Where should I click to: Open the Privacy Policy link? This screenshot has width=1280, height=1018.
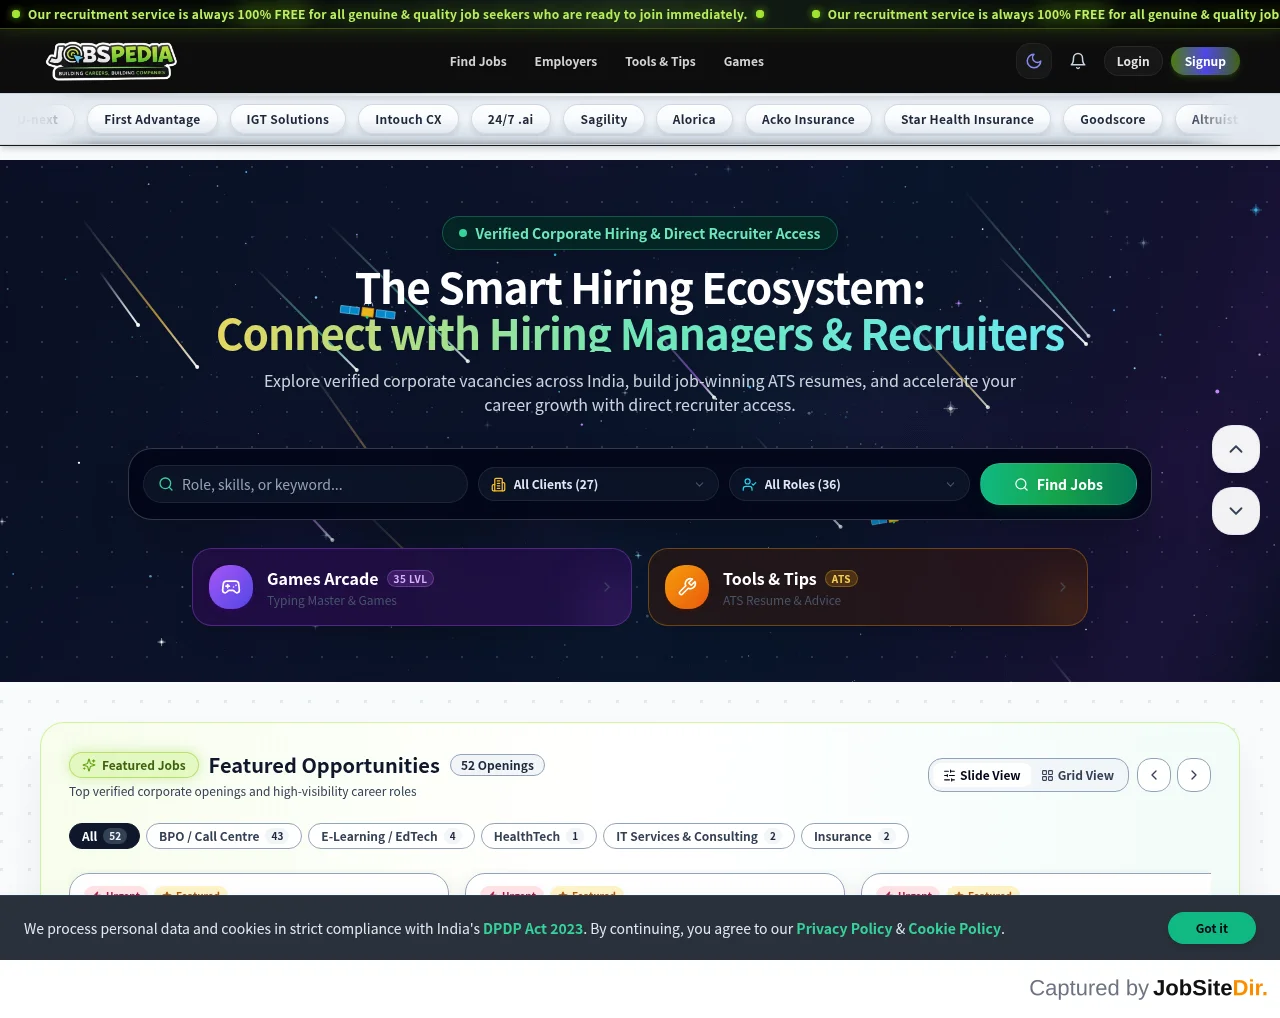tap(844, 928)
